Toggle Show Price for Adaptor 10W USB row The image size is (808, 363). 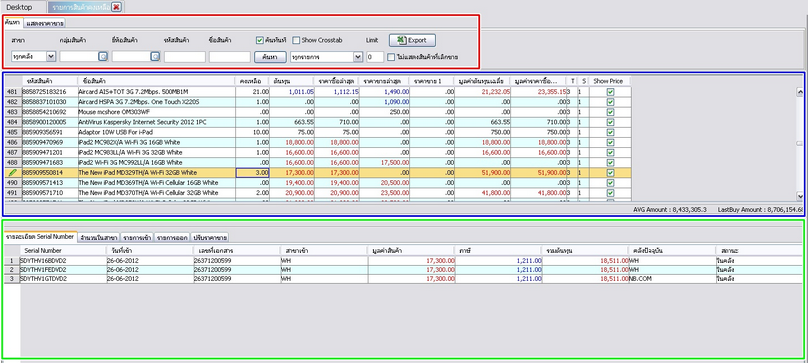pyautogui.click(x=610, y=132)
